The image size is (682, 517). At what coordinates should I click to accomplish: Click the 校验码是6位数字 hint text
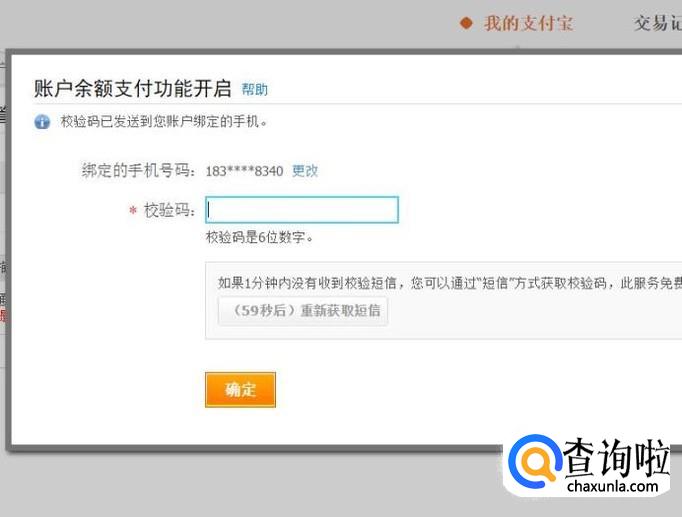pos(259,237)
